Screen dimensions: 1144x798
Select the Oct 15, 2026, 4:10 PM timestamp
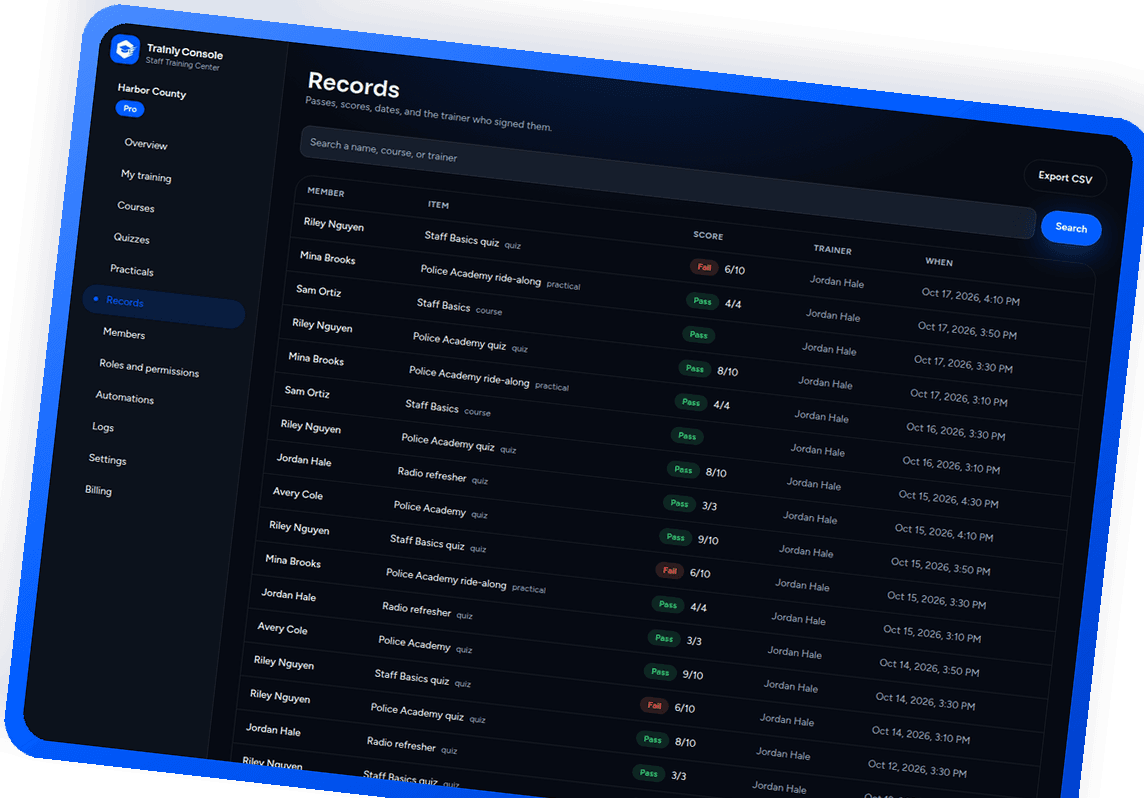coord(944,532)
